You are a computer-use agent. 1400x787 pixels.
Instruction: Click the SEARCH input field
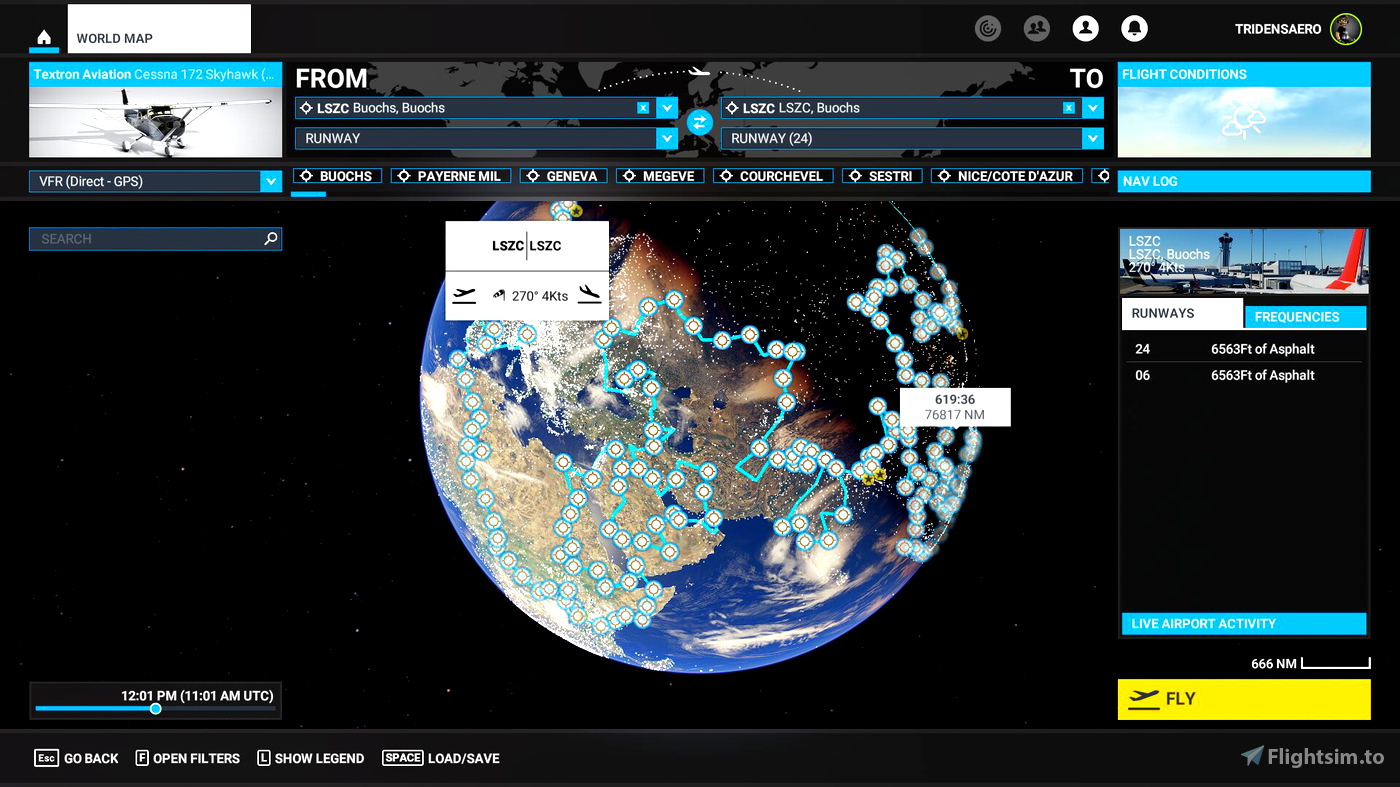coord(155,239)
